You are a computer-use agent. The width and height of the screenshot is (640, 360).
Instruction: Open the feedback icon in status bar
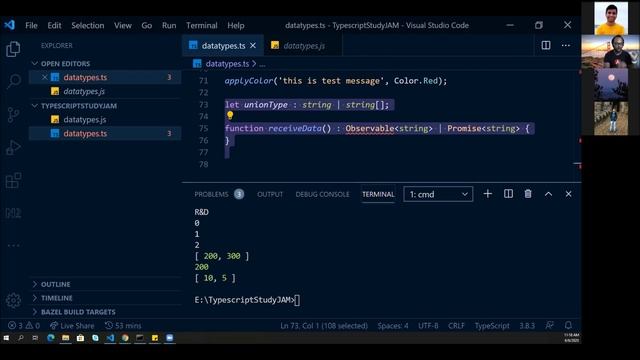549,325
